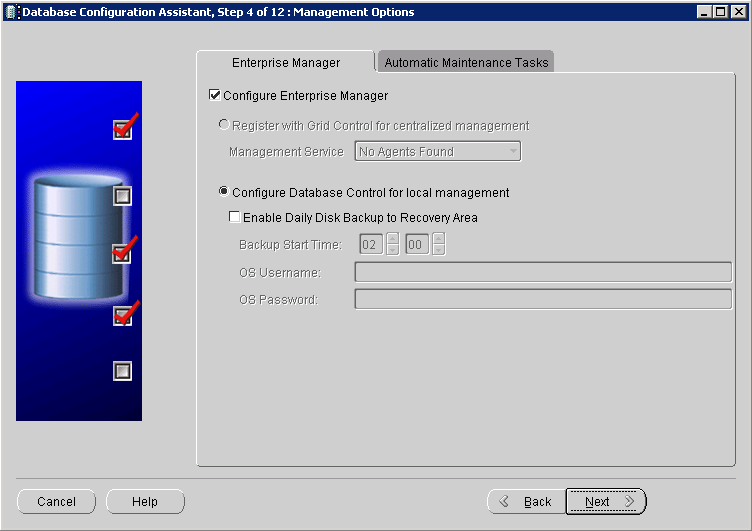Select Register with Grid Control radio button
Viewport: 752px width, 531px height.
coord(223,125)
